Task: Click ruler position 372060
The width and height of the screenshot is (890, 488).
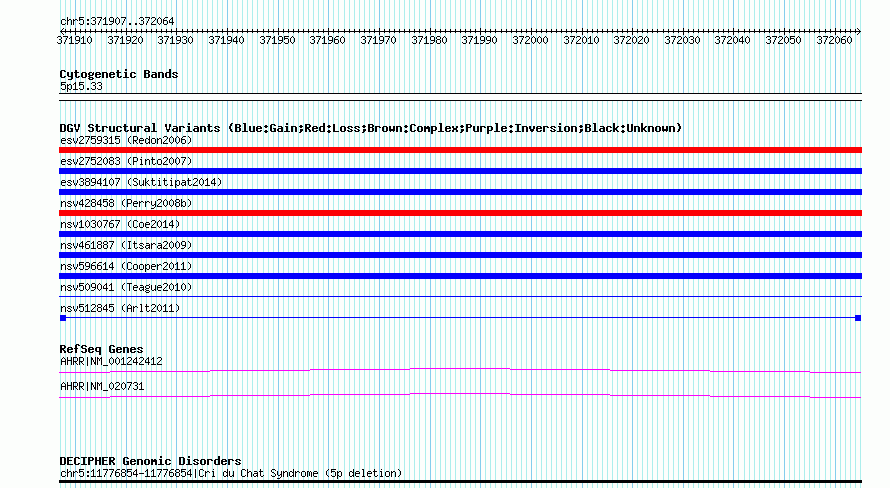Action: pyautogui.click(x=834, y=40)
